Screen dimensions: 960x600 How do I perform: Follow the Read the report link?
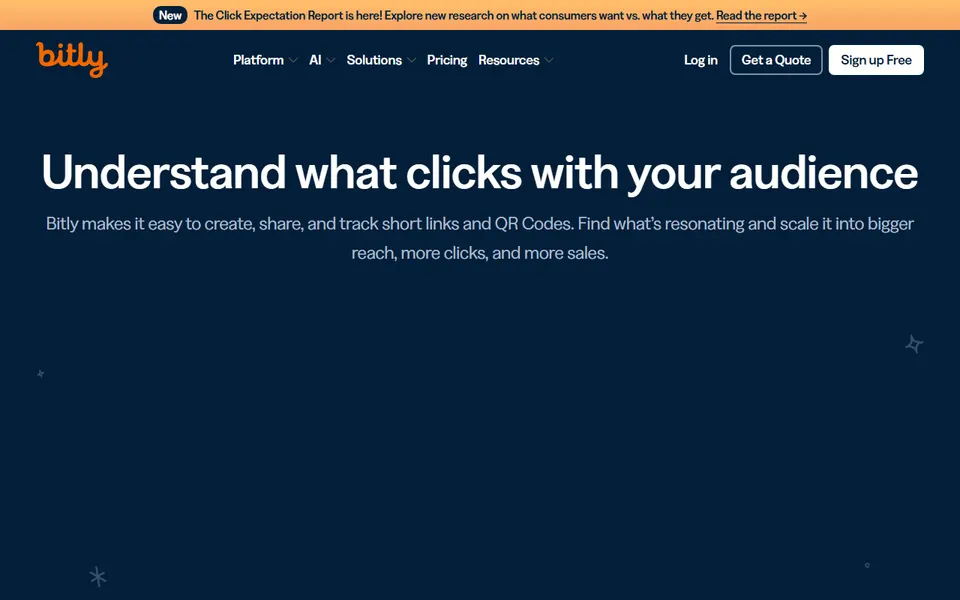pyautogui.click(x=761, y=15)
